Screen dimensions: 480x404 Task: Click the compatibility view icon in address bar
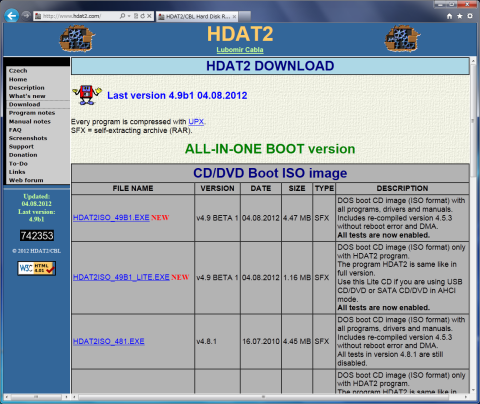(136, 16)
